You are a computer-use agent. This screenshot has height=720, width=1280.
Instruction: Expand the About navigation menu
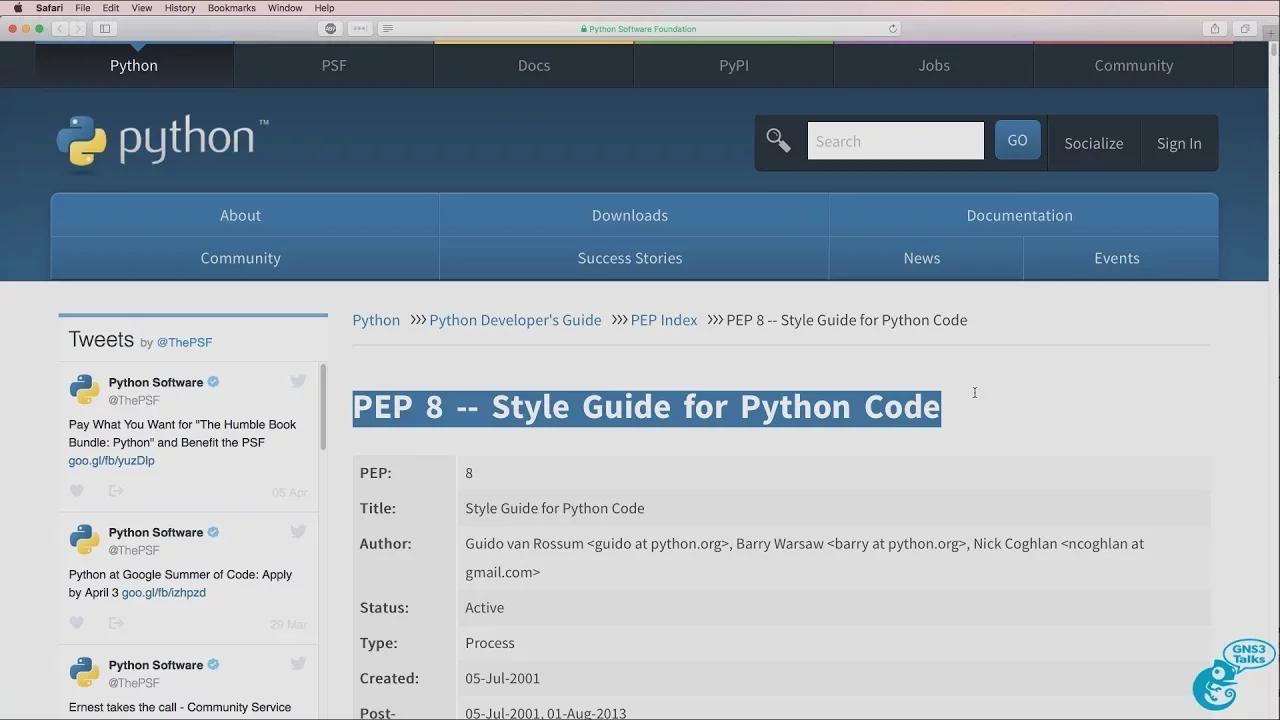point(240,215)
